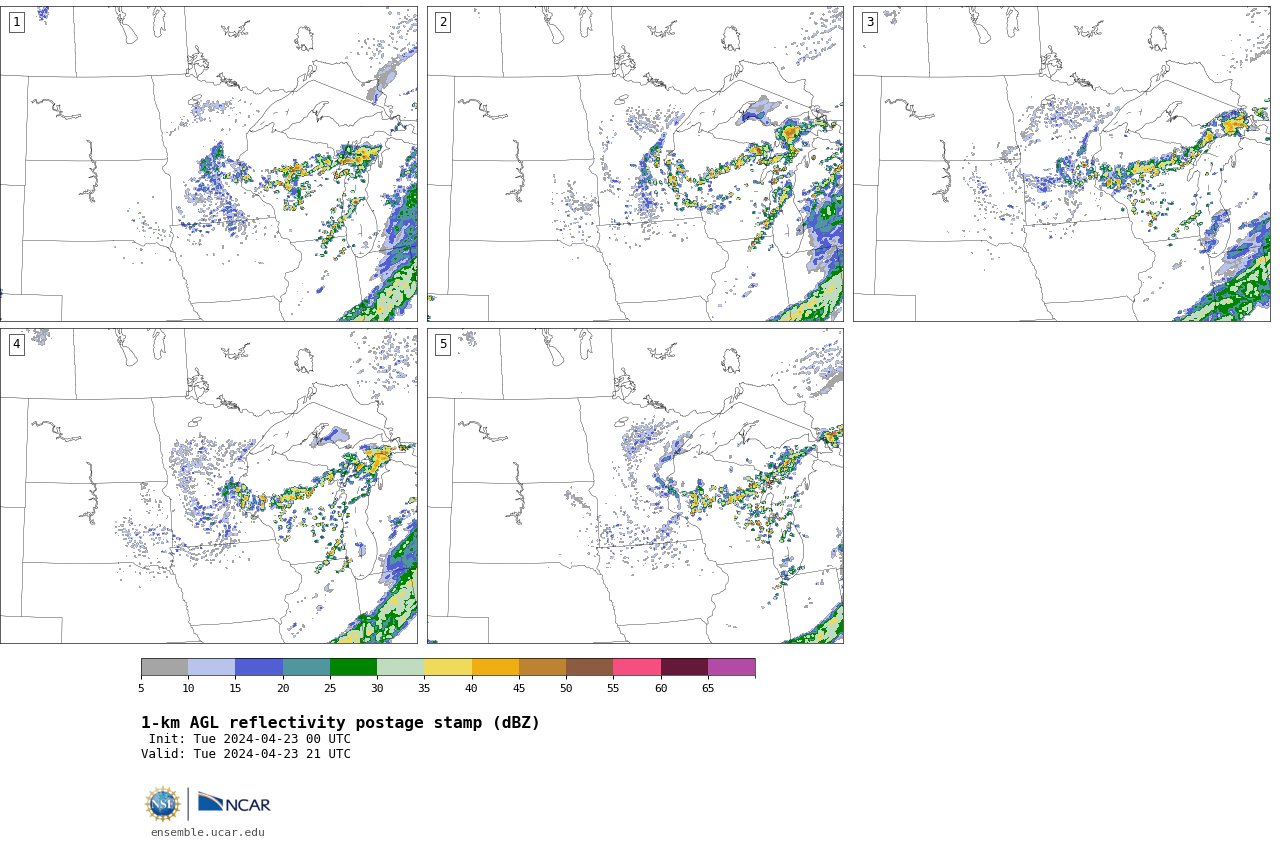This screenshot has height=844, width=1280.
Task: Click the NSF logo
Action: point(162,804)
